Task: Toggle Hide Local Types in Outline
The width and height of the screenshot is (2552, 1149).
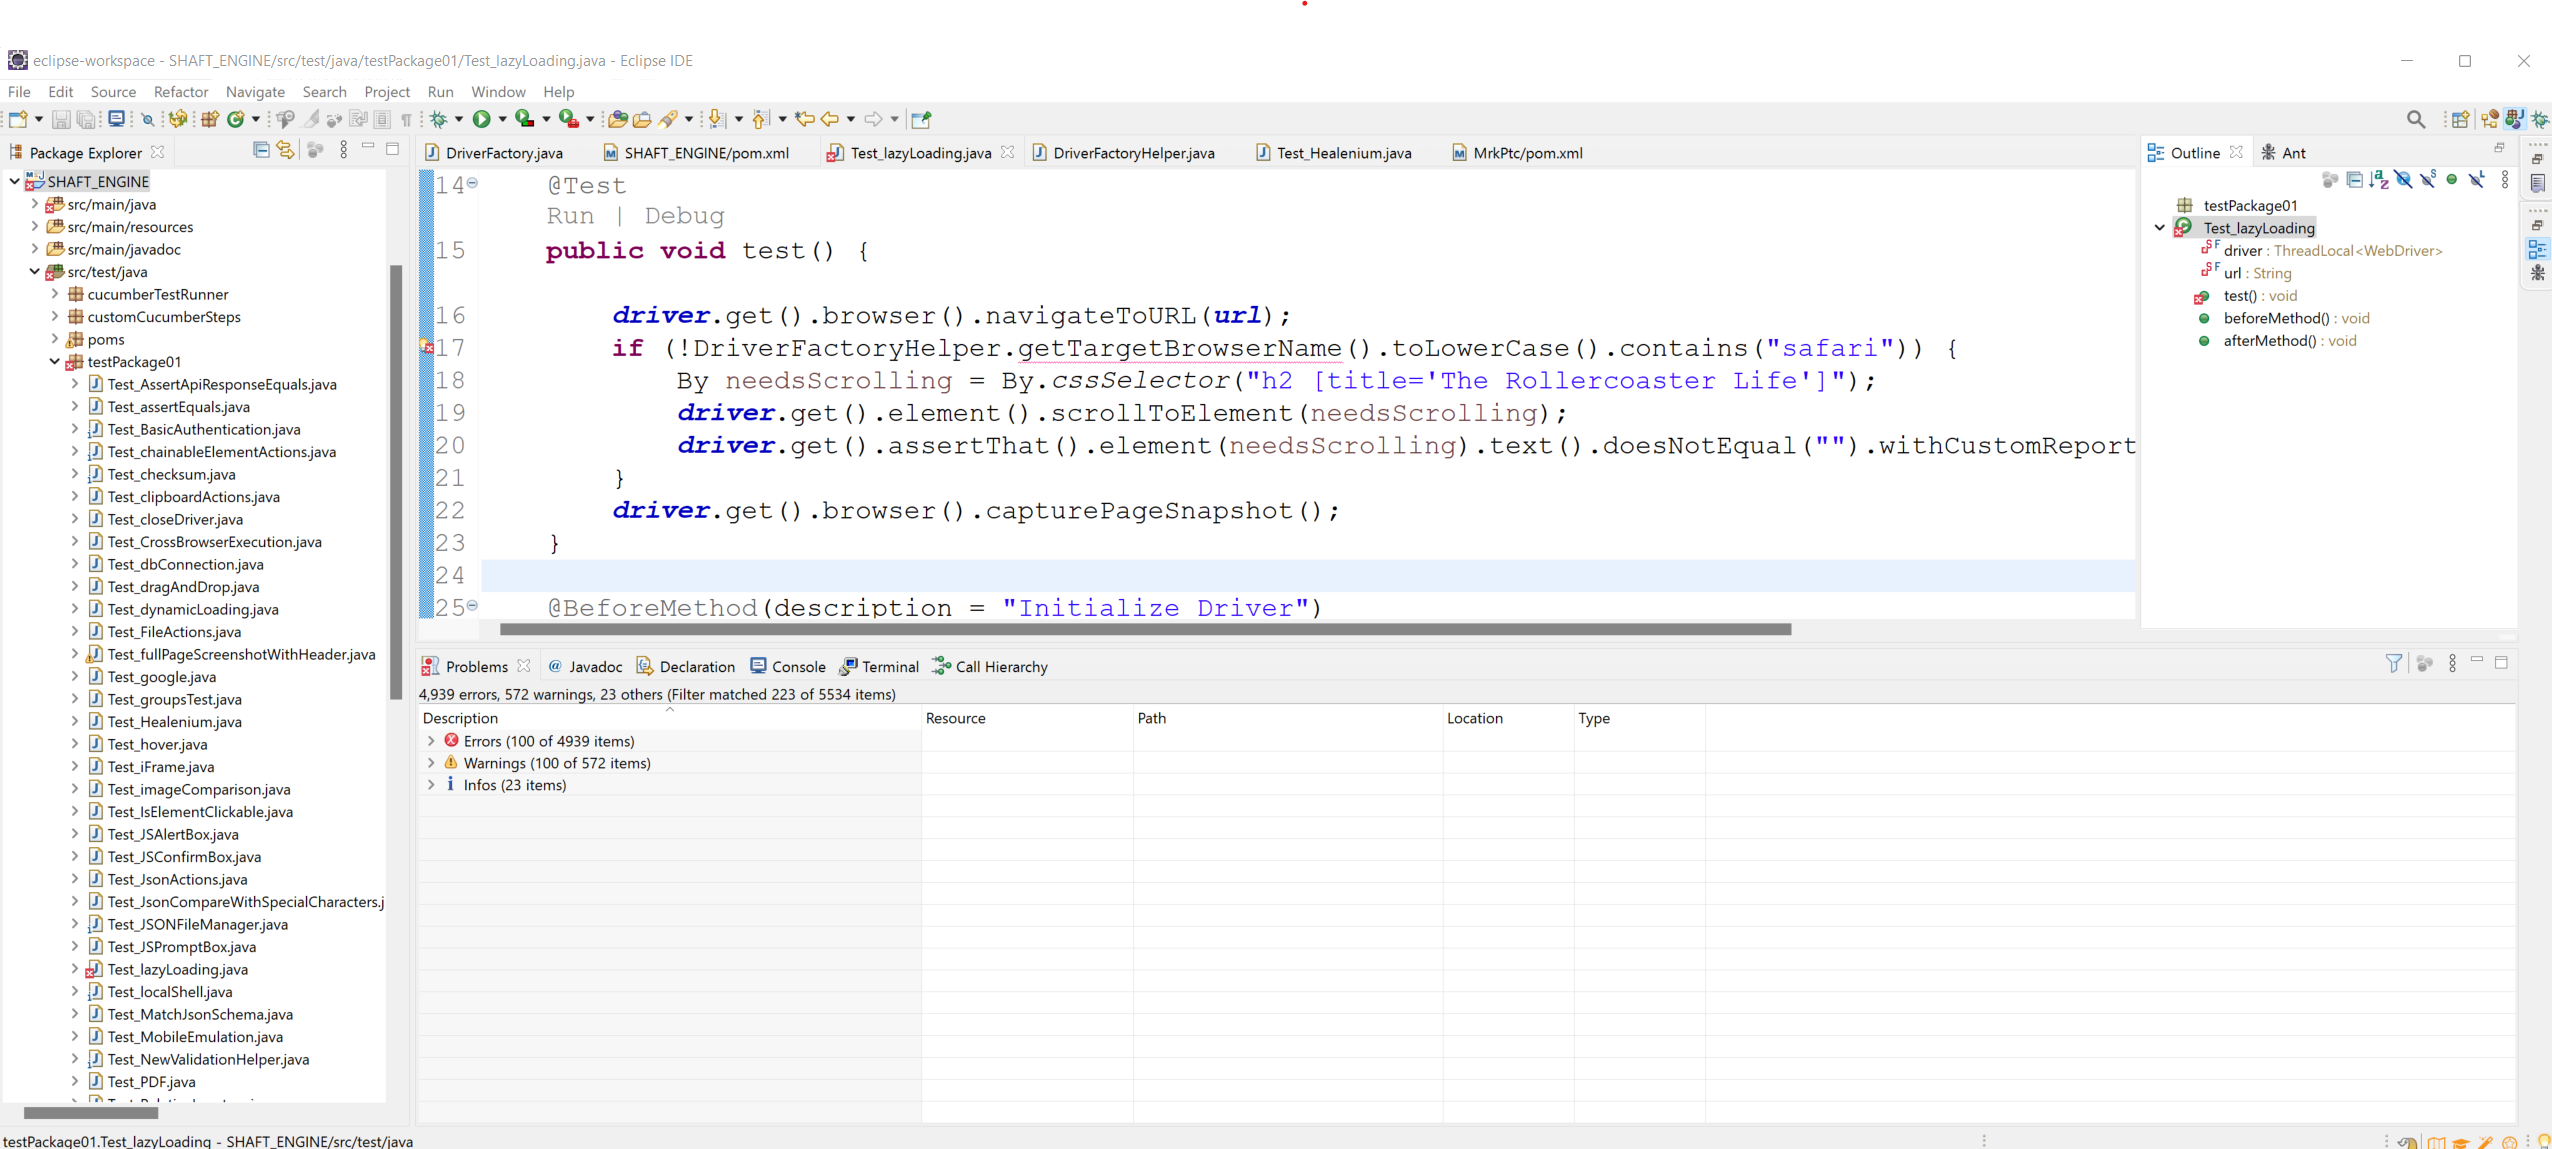Action: (x=2476, y=180)
